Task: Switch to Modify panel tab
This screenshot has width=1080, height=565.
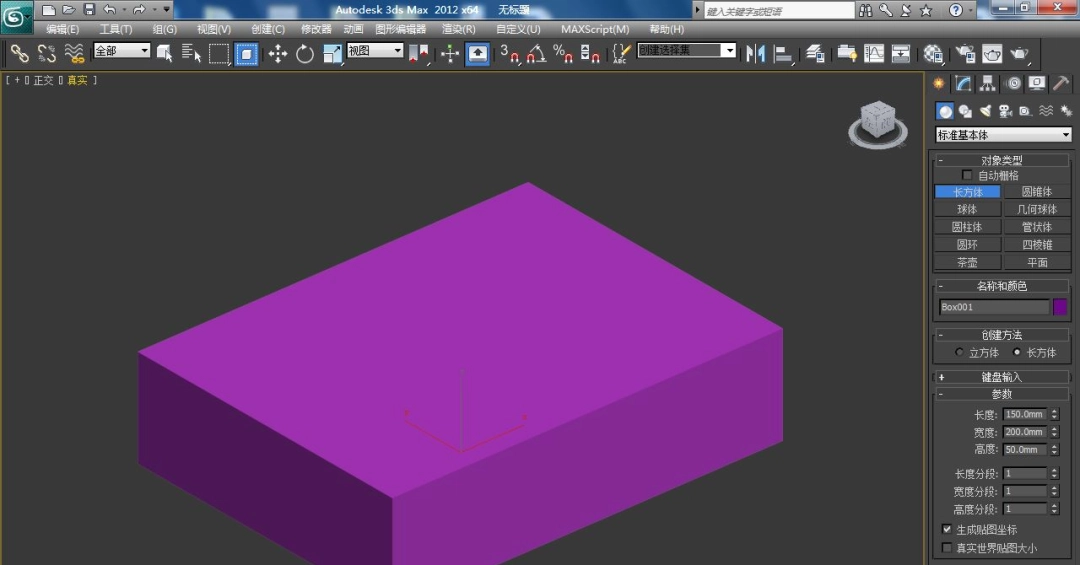Action: point(964,83)
